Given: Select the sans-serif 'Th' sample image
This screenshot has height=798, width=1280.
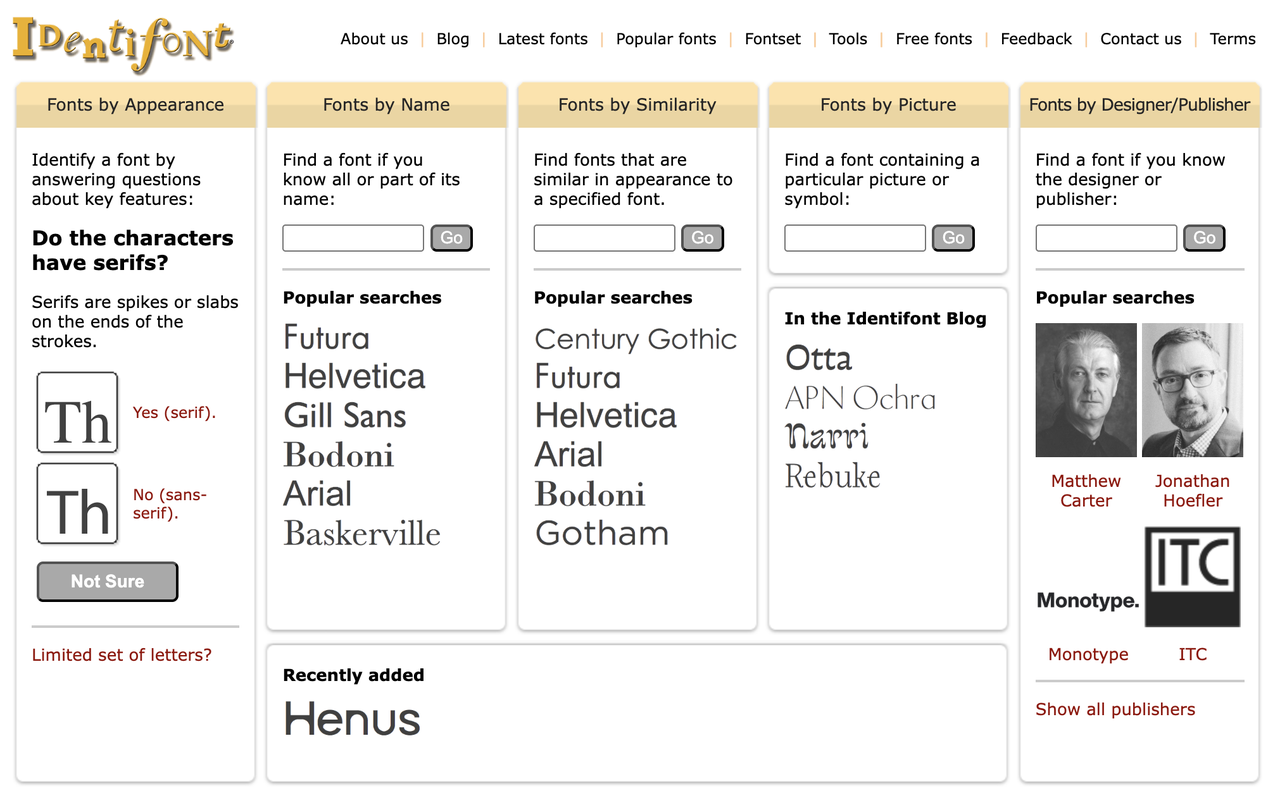Looking at the screenshot, I should [77, 504].
